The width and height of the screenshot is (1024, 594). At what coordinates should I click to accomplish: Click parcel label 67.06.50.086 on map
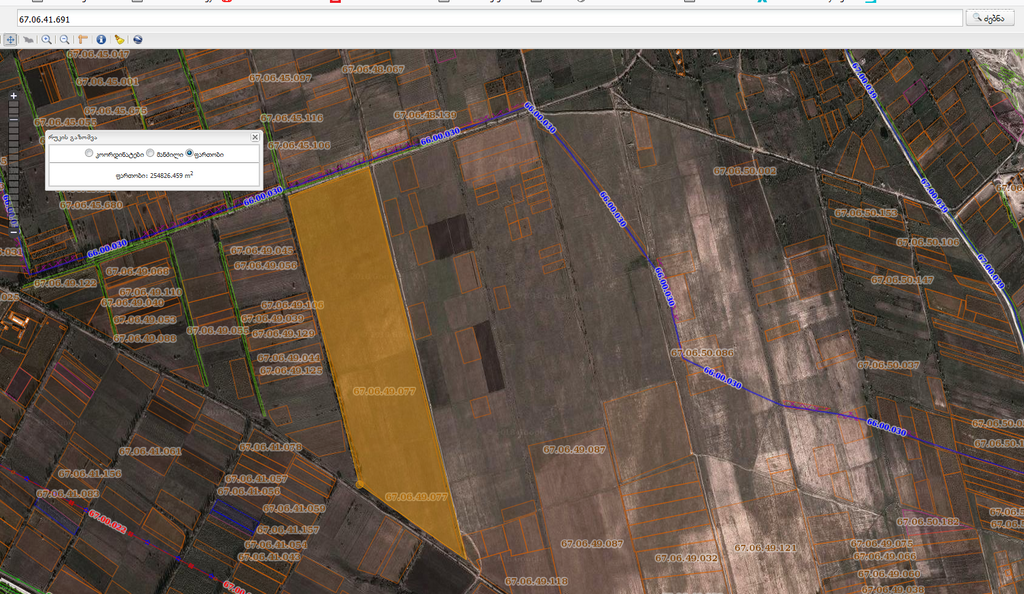pos(702,353)
